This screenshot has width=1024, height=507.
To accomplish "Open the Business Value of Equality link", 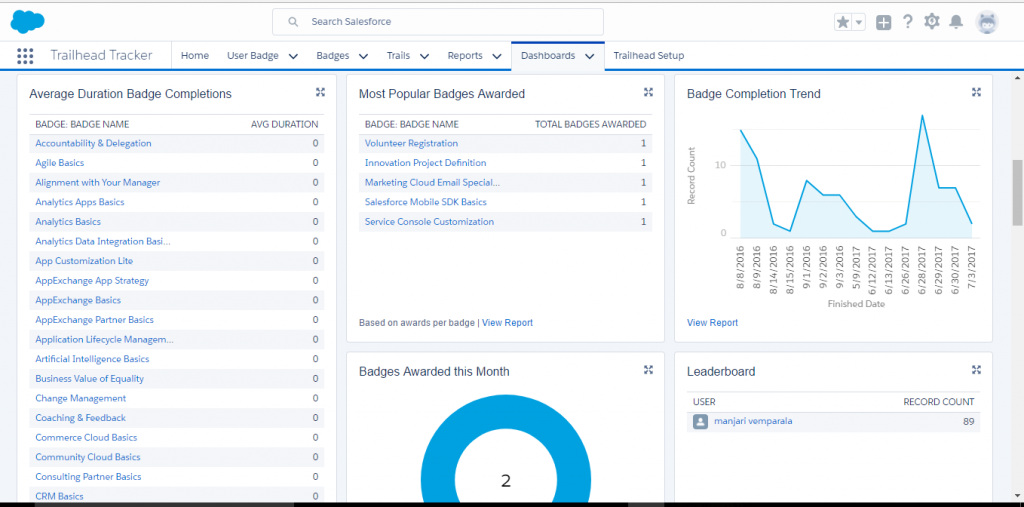I will pos(89,378).
